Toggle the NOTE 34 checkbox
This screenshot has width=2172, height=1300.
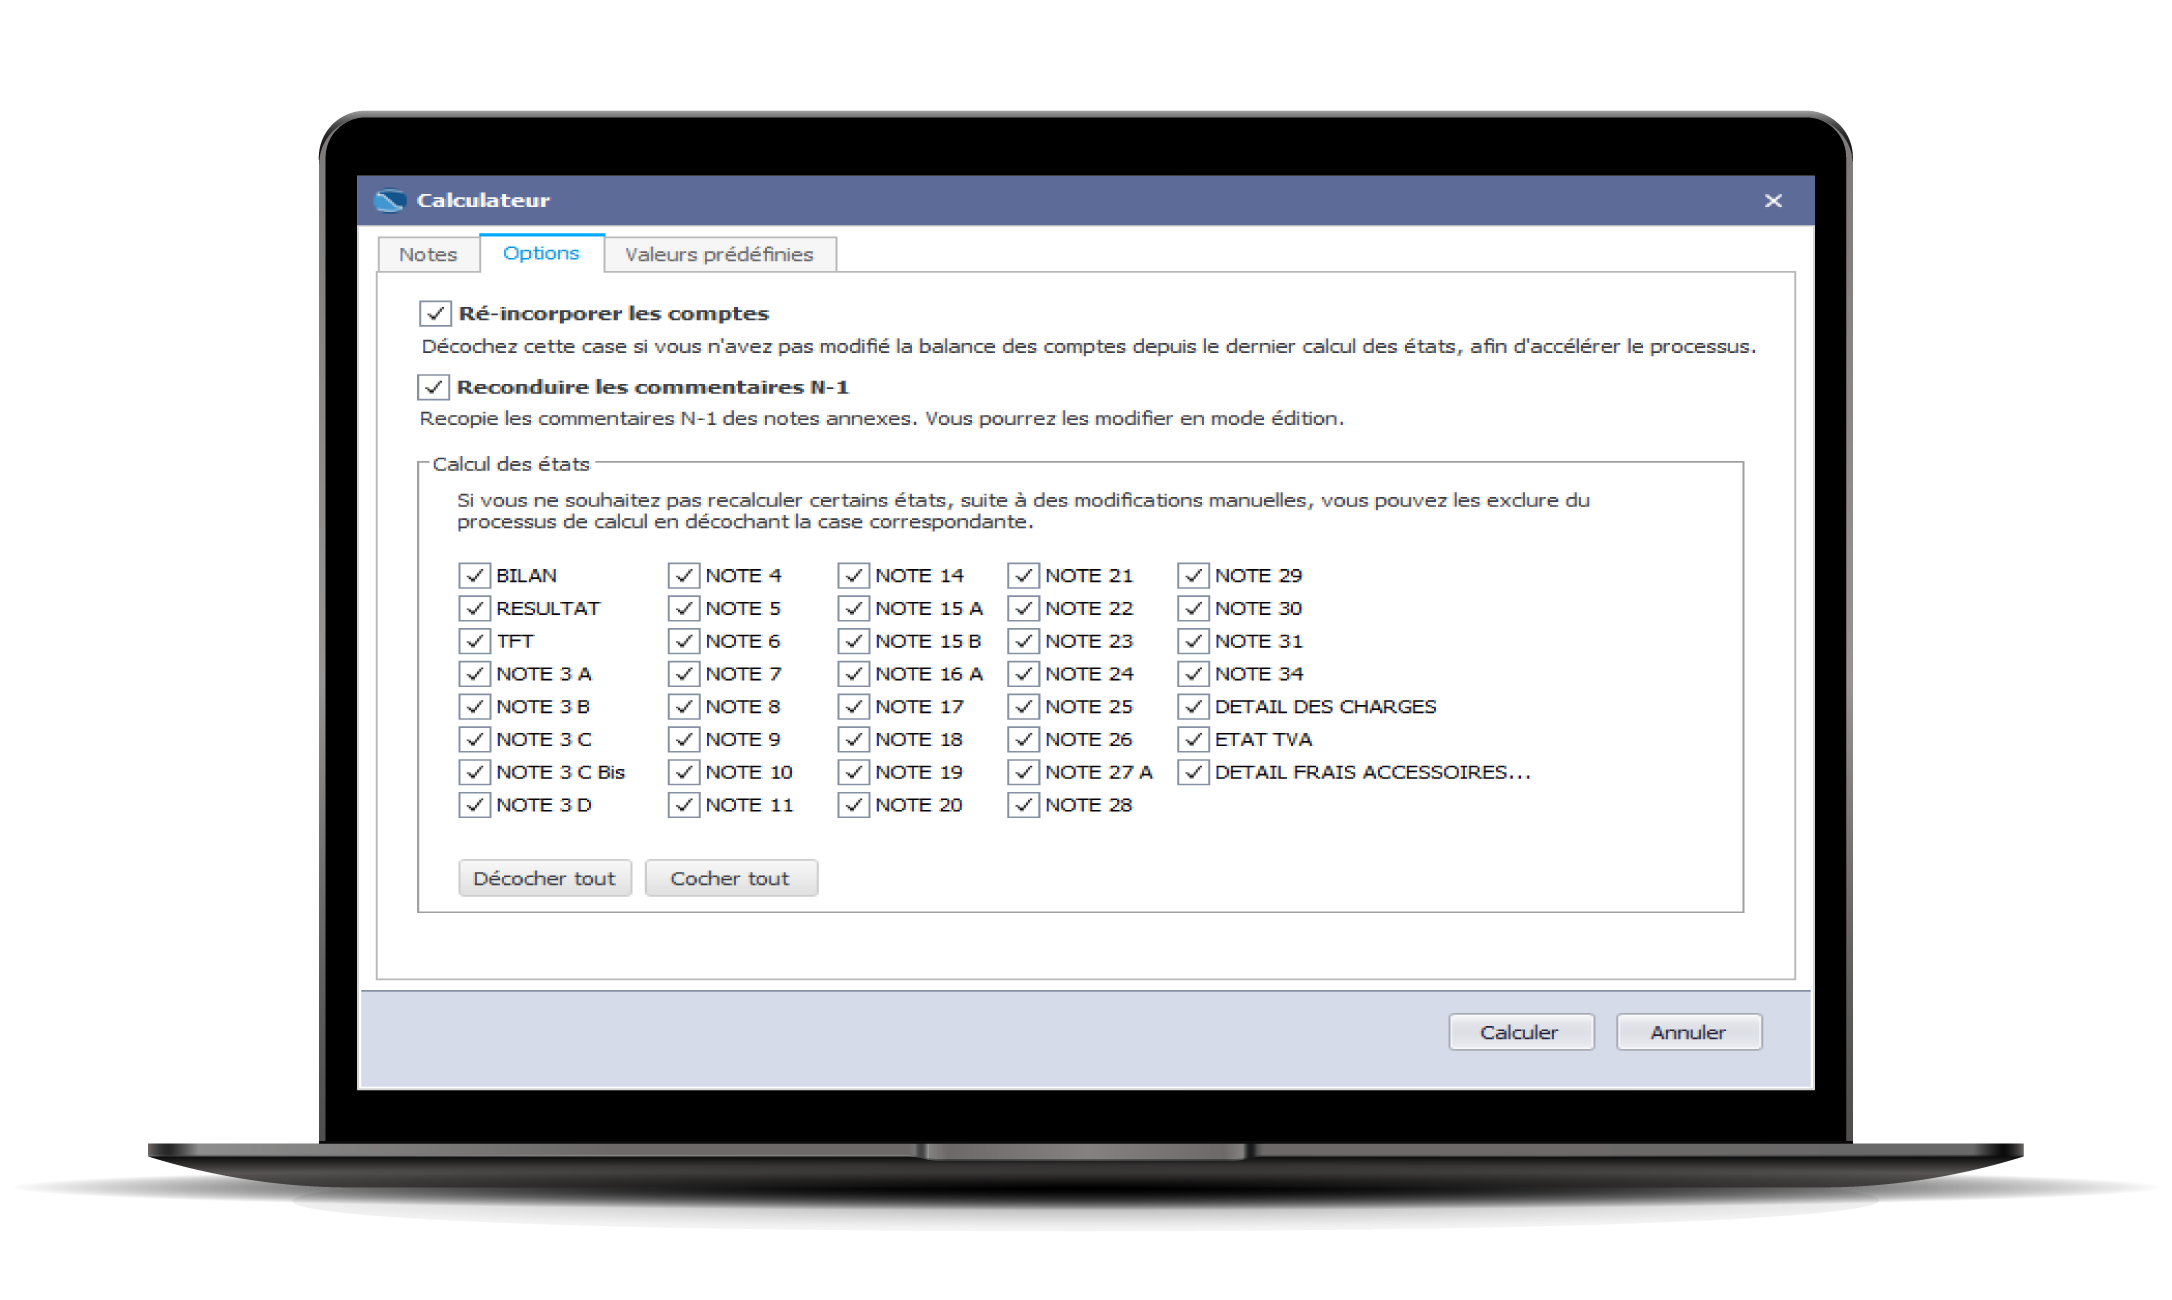coord(1192,673)
